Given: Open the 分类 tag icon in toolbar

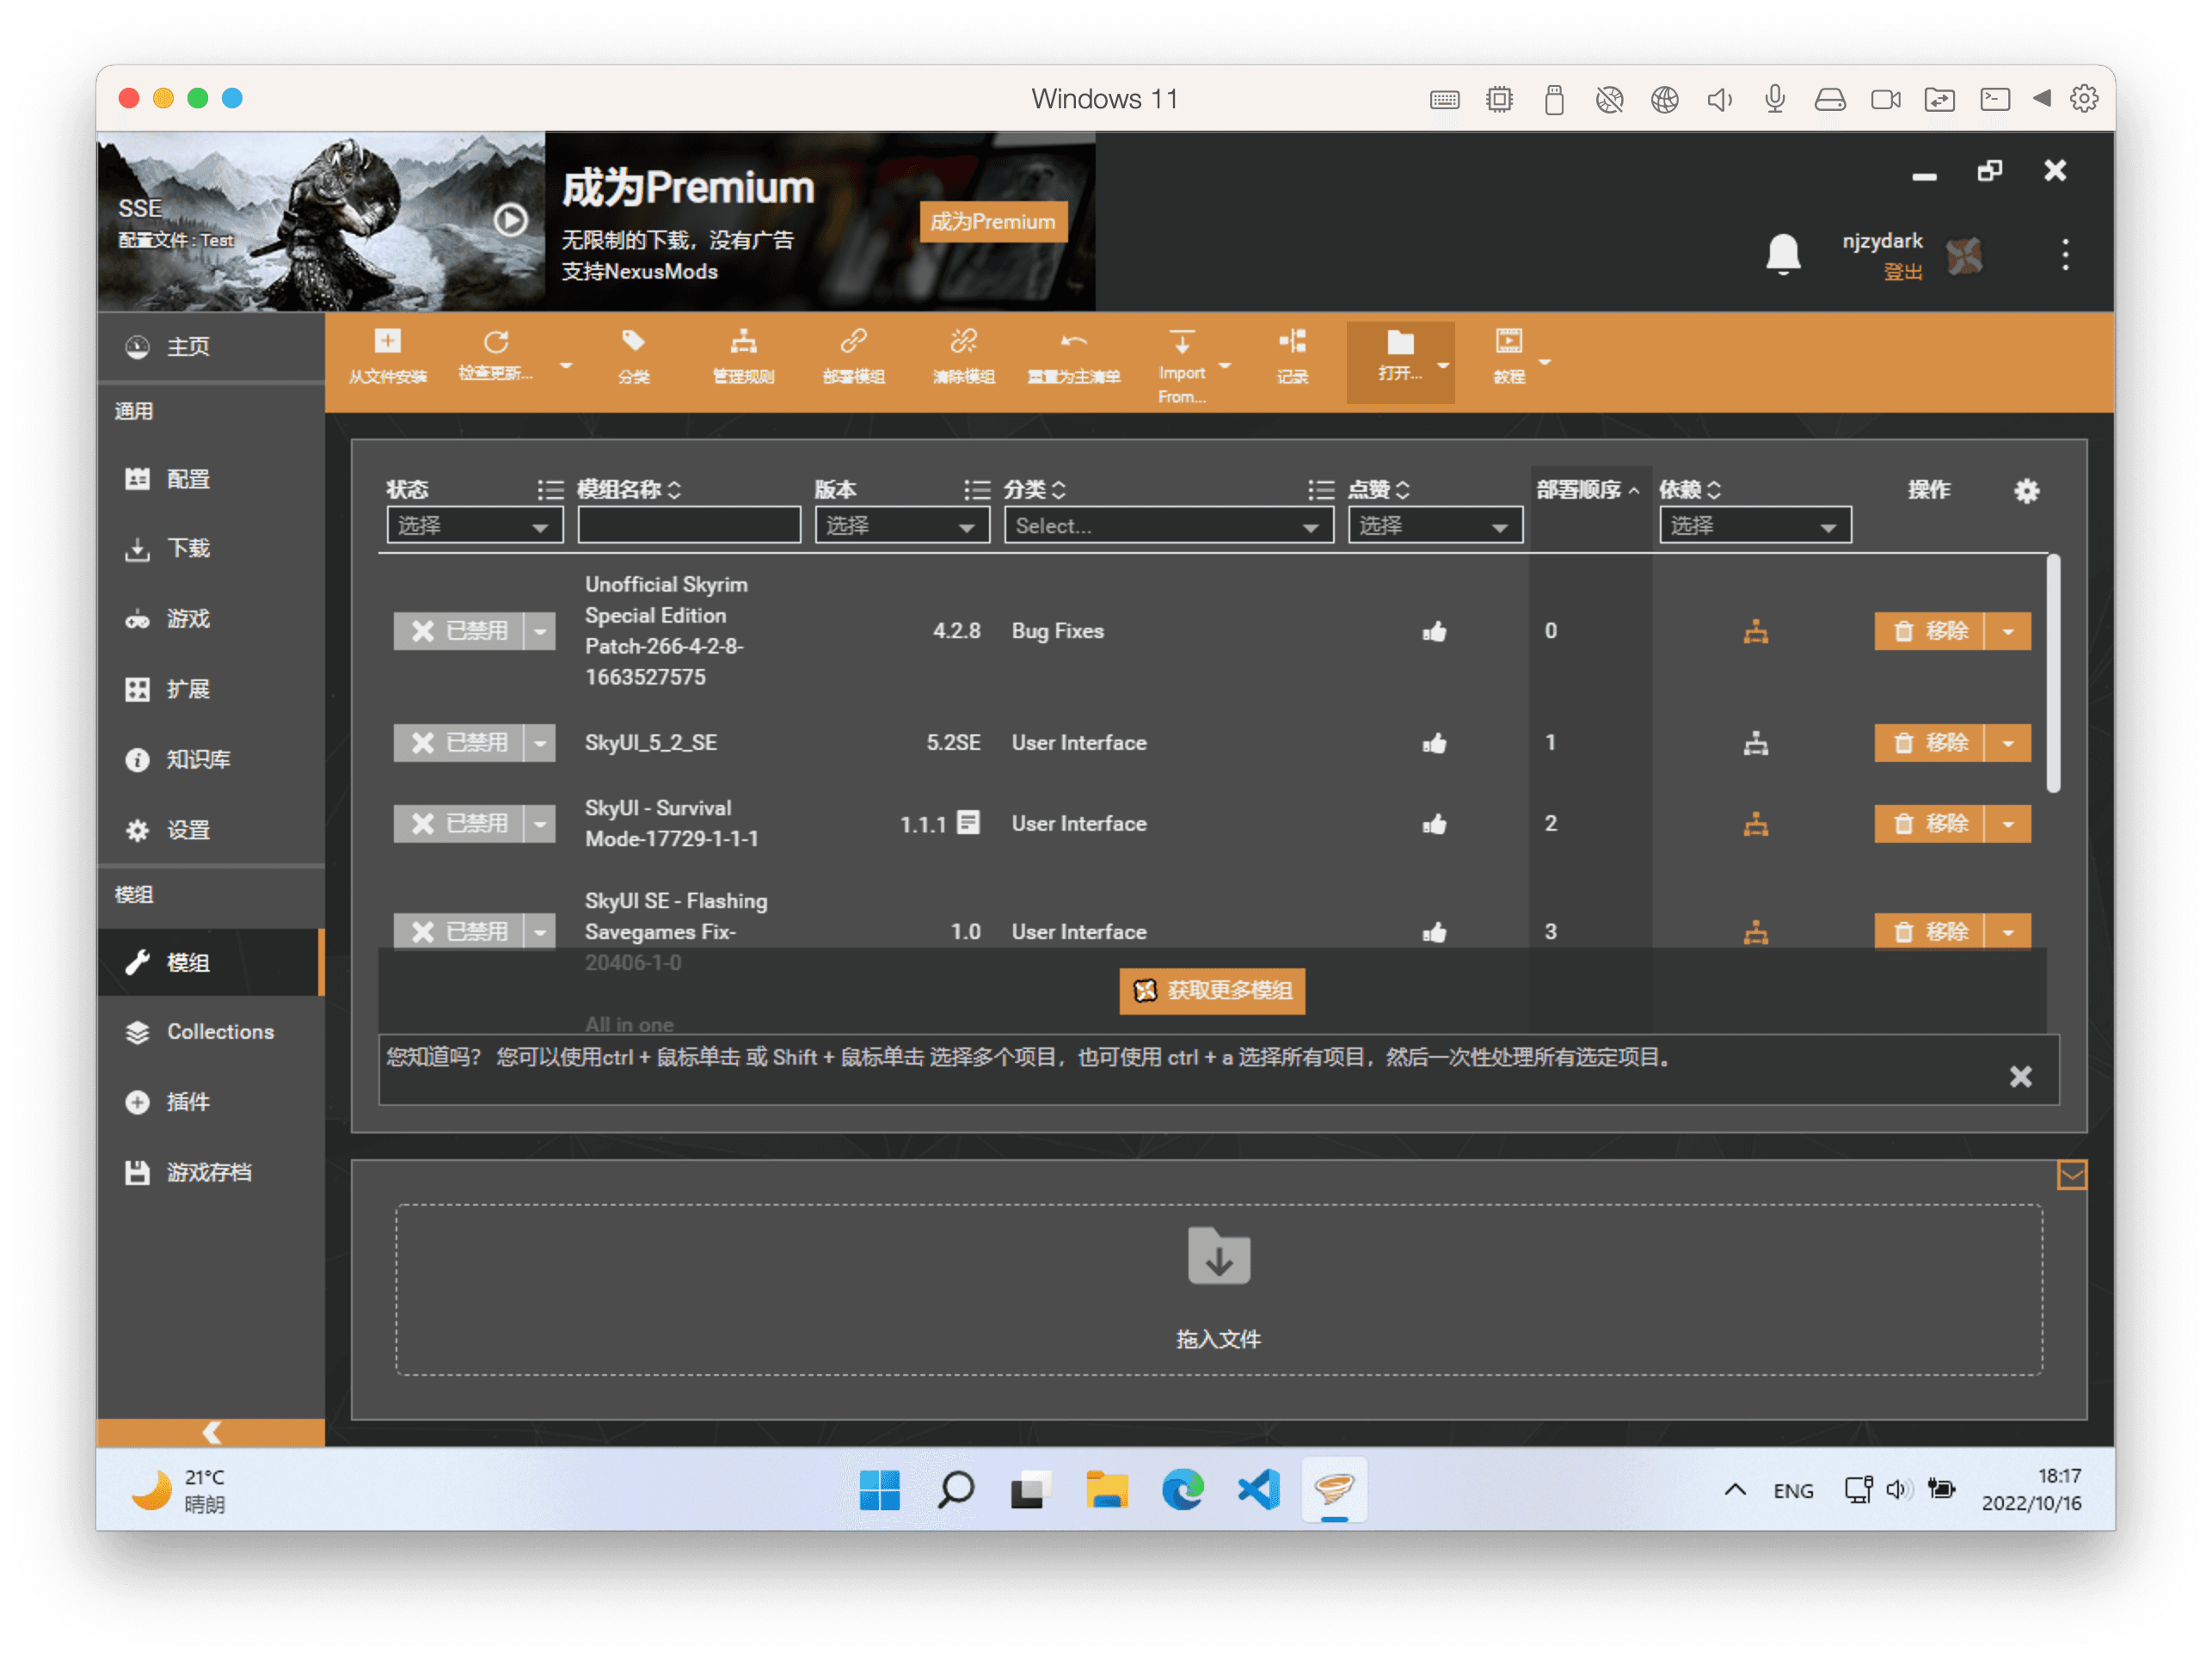Looking at the screenshot, I should tap(633, 342).
